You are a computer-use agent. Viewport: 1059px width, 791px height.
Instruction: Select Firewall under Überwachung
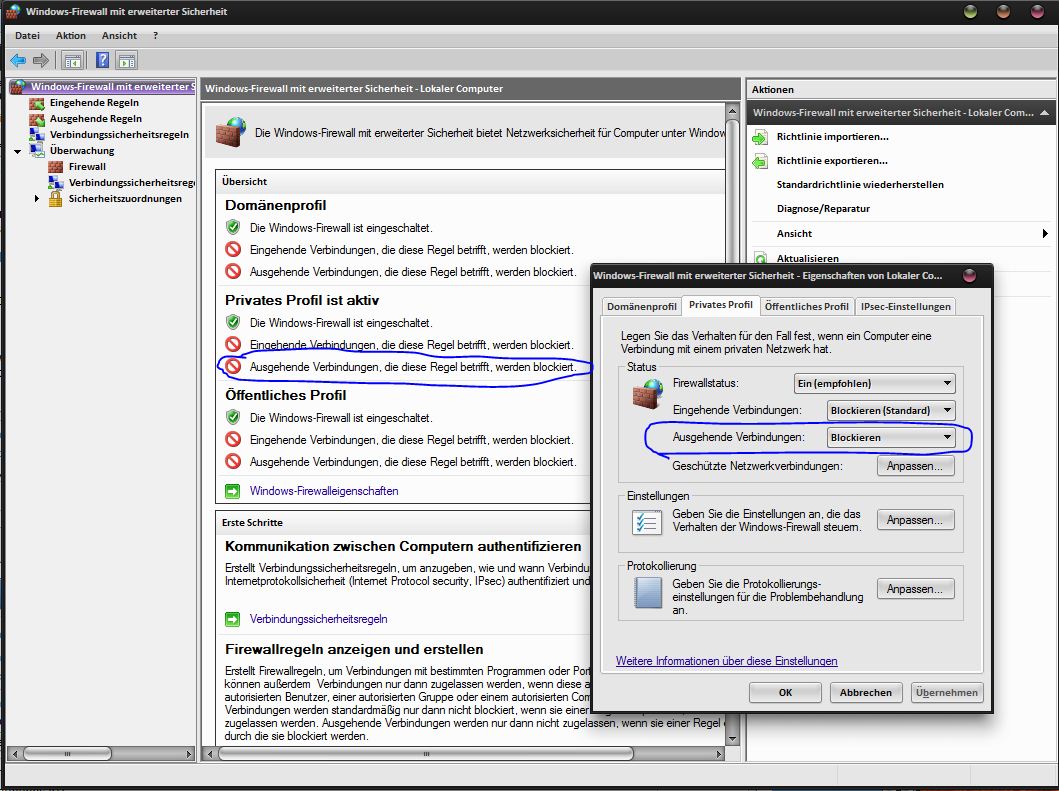[87, 167]
